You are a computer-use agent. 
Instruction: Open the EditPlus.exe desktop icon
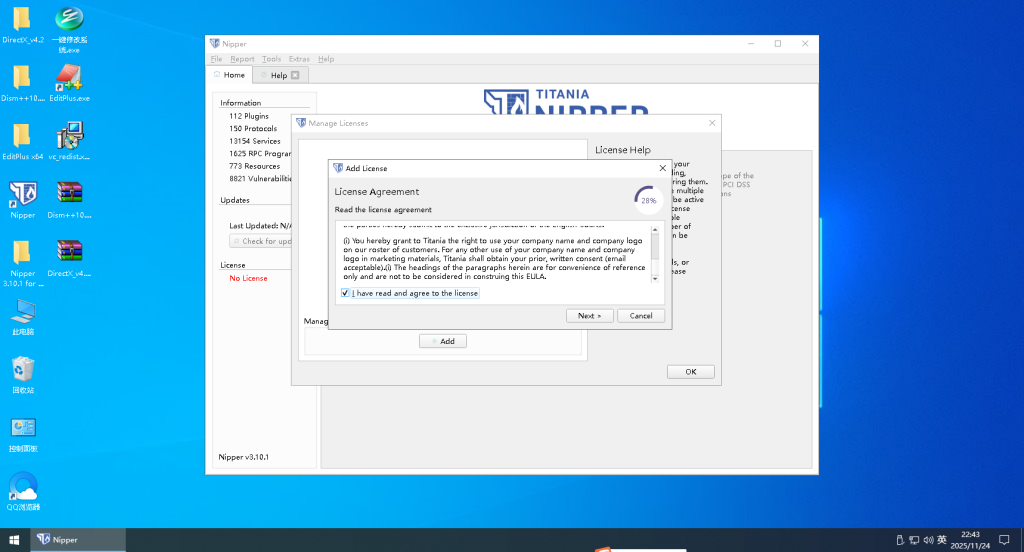[x=69, y=78]
